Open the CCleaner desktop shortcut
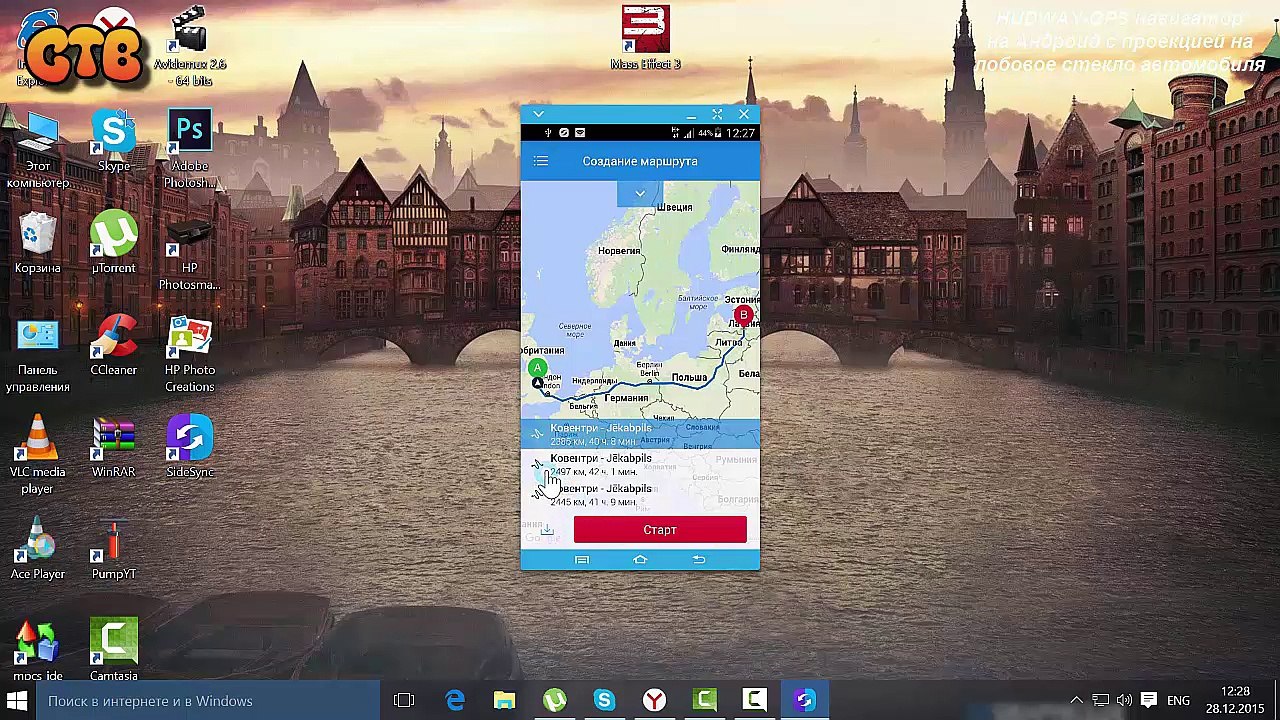This screenshot has width=1280, height=720. point(114,346)
